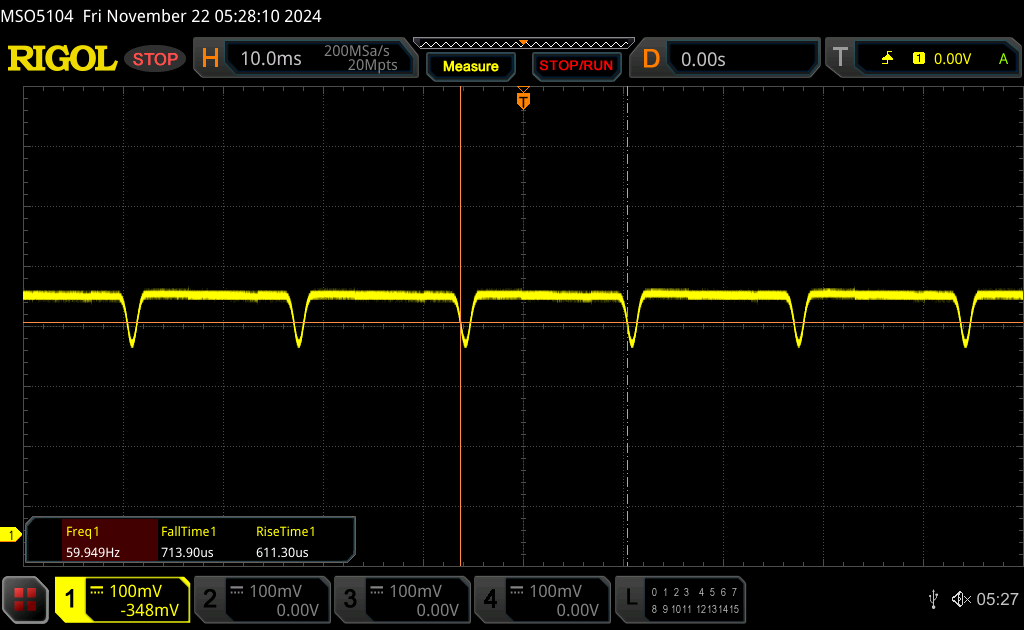
Task: Toggle channel 1 number button
Action: pos(70,599)
